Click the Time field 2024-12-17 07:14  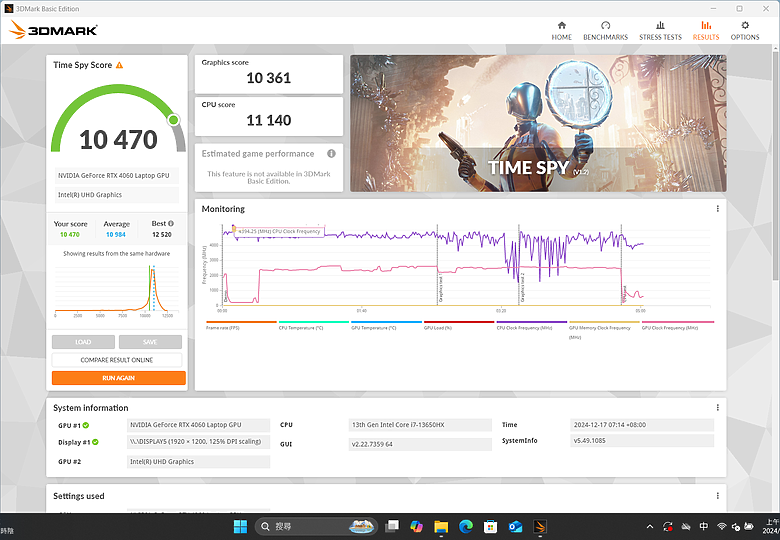(642, 425)
